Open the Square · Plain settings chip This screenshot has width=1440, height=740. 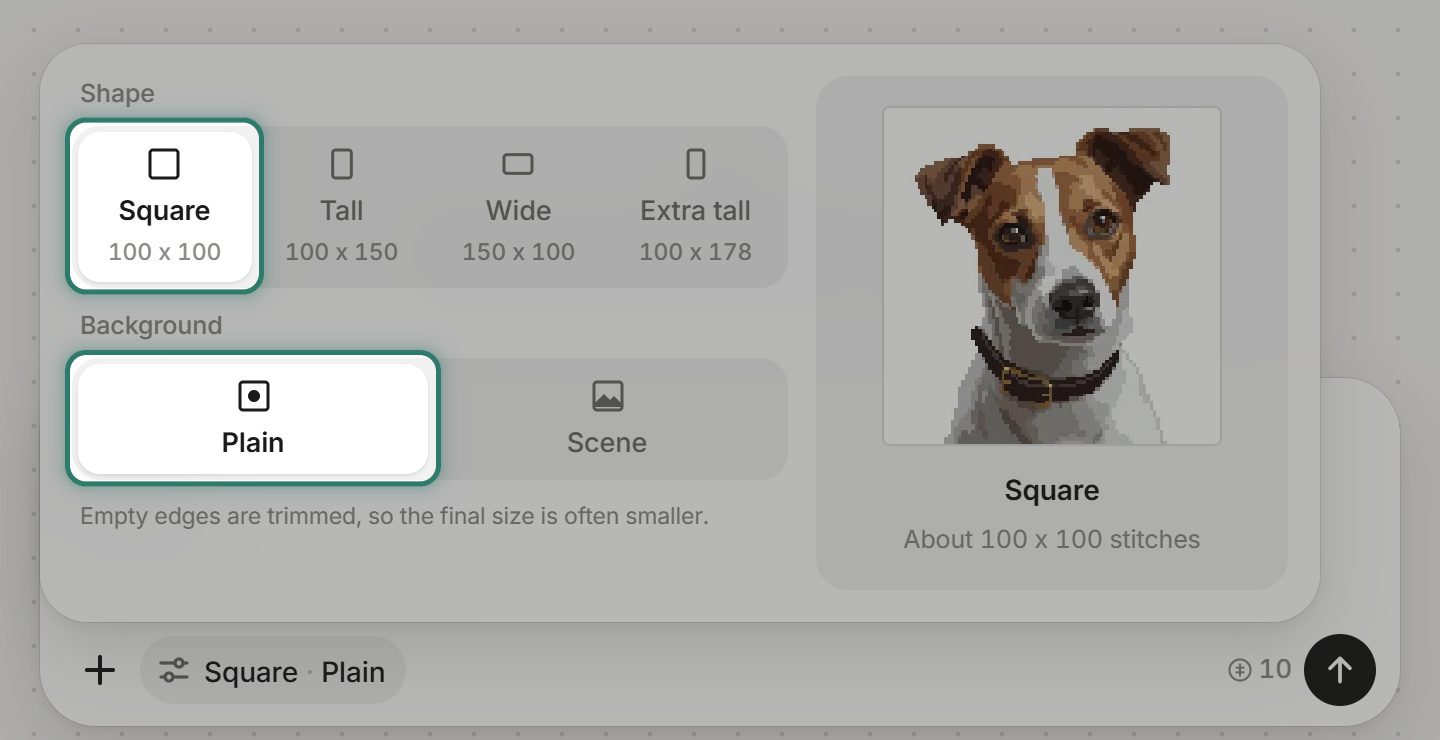point(273,670)
